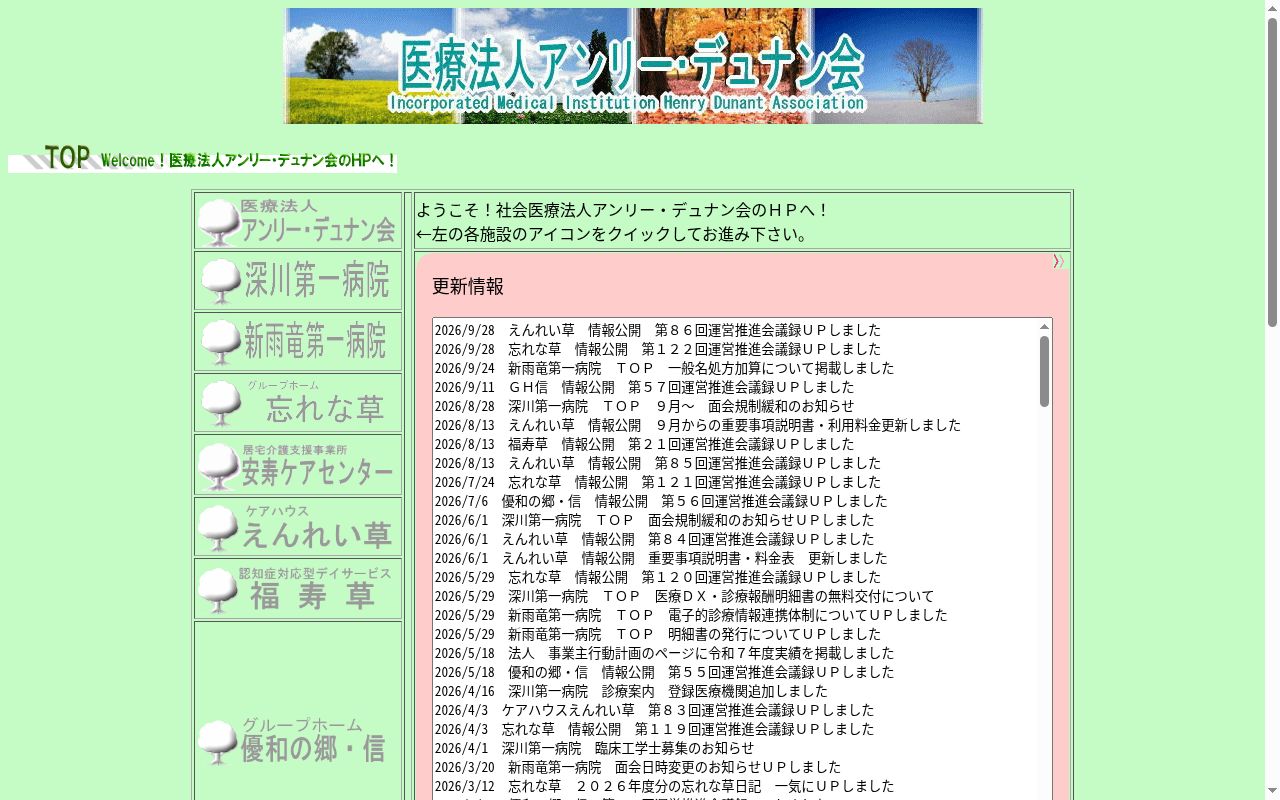The width and height of the screenshot is (1280, 800).
Task: Open the 深川第一病院 sidebar icon
Action: 298,281
